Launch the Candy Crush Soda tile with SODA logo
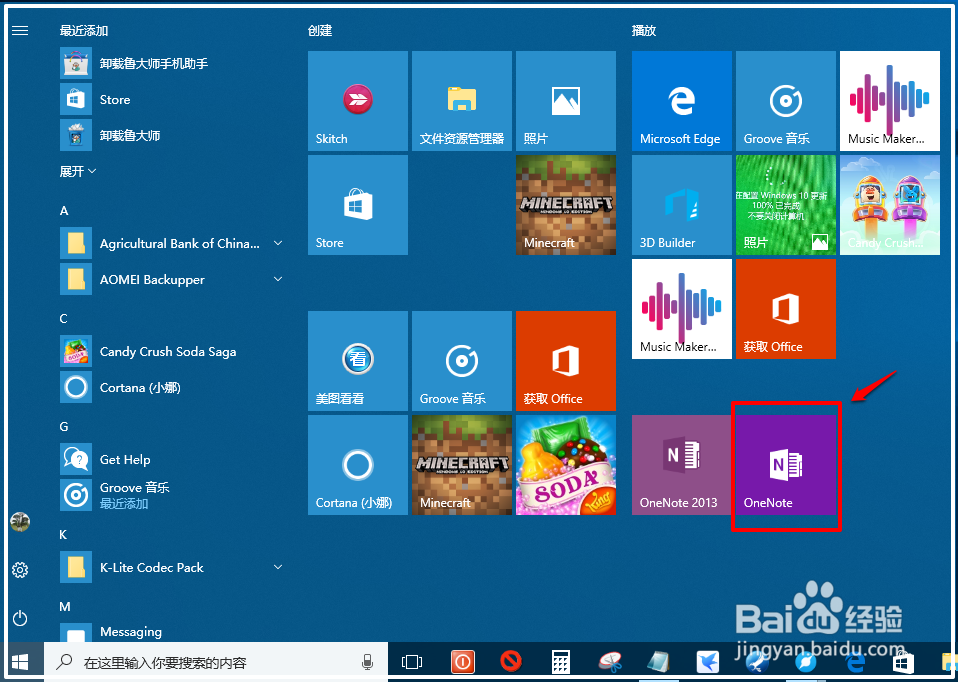Image resolution: width=958 pixels, height=682 pixels. click(x=565, y=464)
